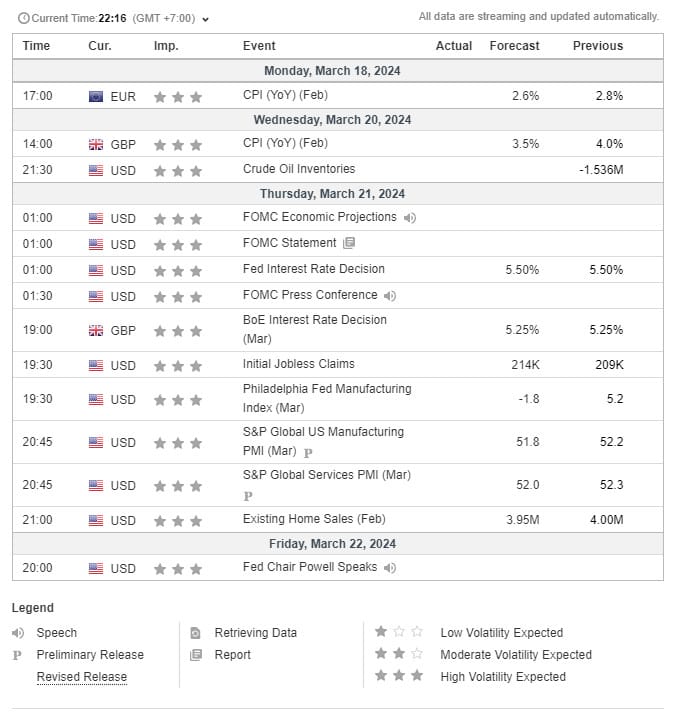Open the Existing Home Sales (Feb) event
Image resolution: width=675 pixels, height=712 pixels.
click(x=313, y=519)
